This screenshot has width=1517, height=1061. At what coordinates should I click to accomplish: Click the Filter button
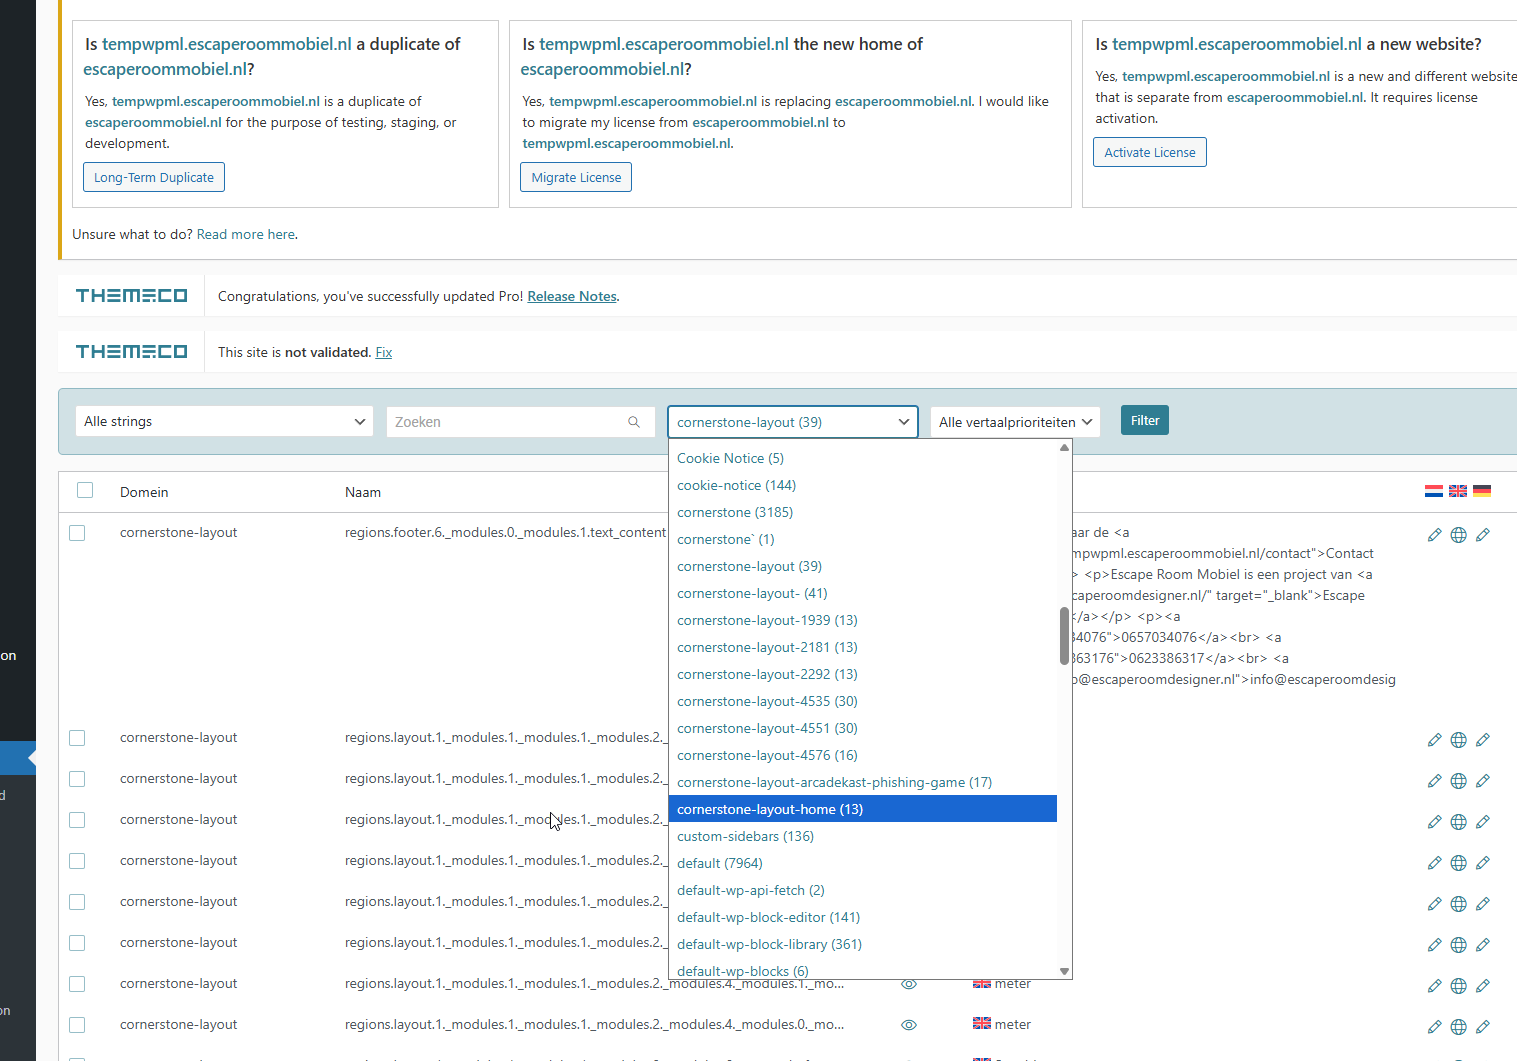[x=1145, y=421]
